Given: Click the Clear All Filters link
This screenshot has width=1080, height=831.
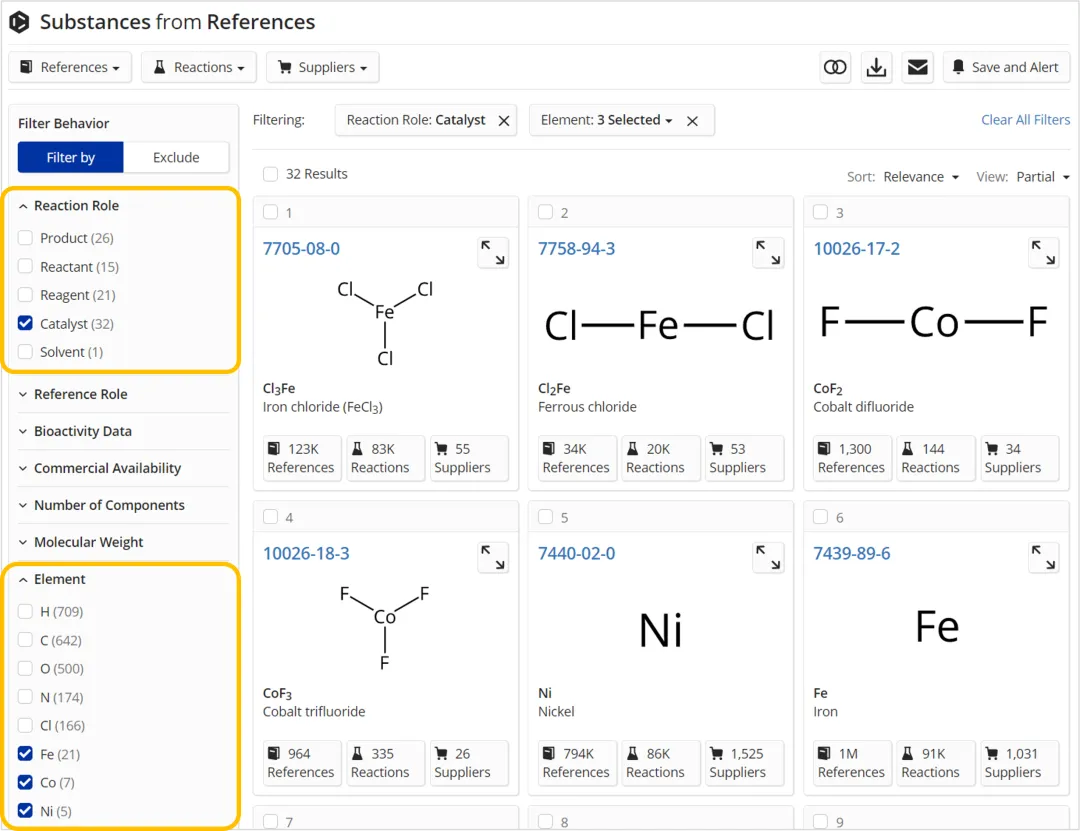Looking at the screenshot, I should tap(1025, 120).
